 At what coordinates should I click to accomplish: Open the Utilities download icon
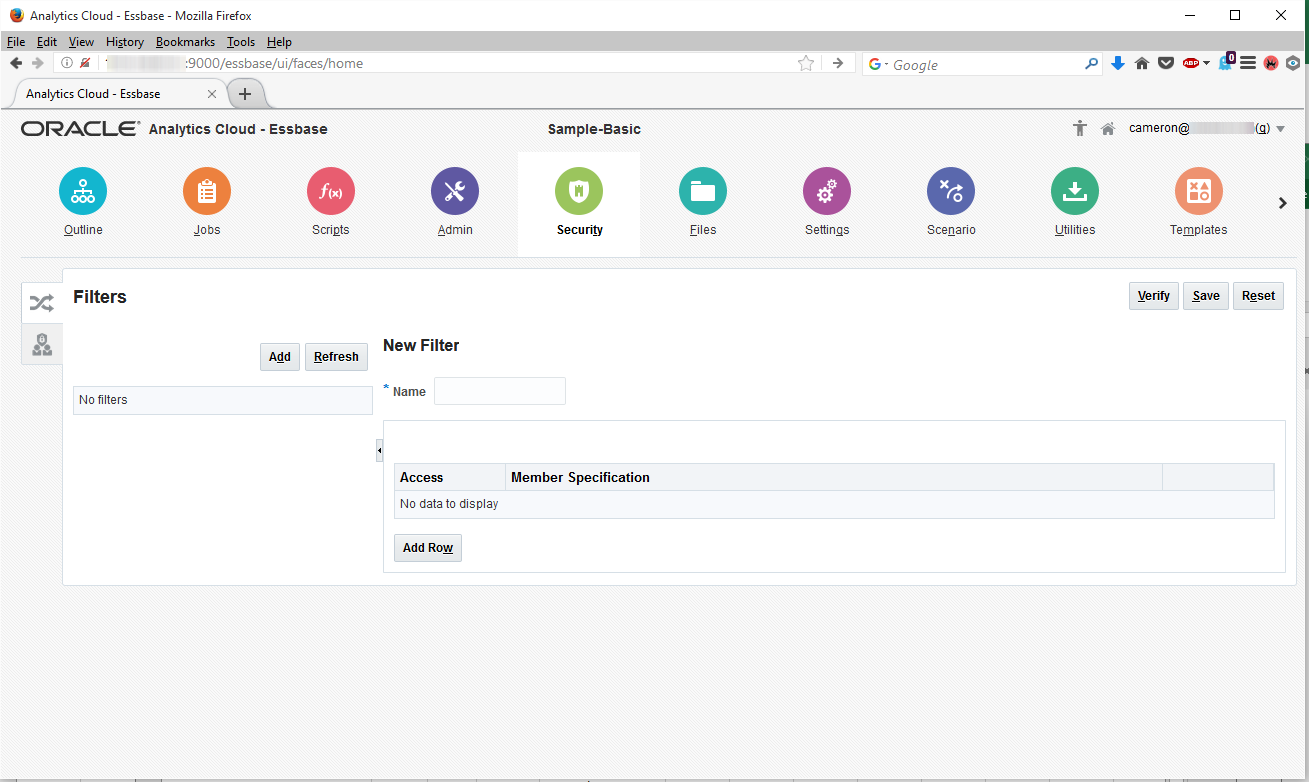tap(1075, 191)
